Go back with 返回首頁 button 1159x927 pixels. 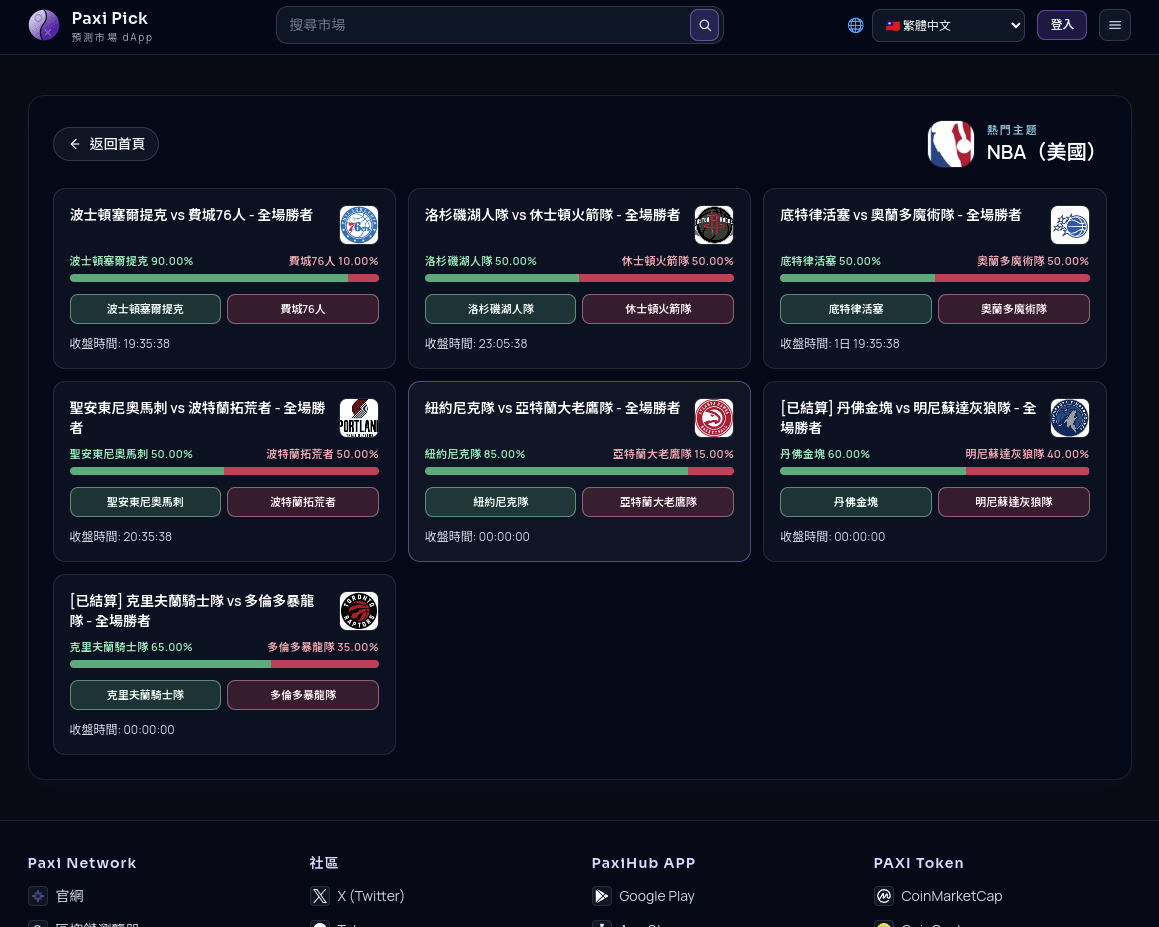pyautogui.click(x=106, y=143)
